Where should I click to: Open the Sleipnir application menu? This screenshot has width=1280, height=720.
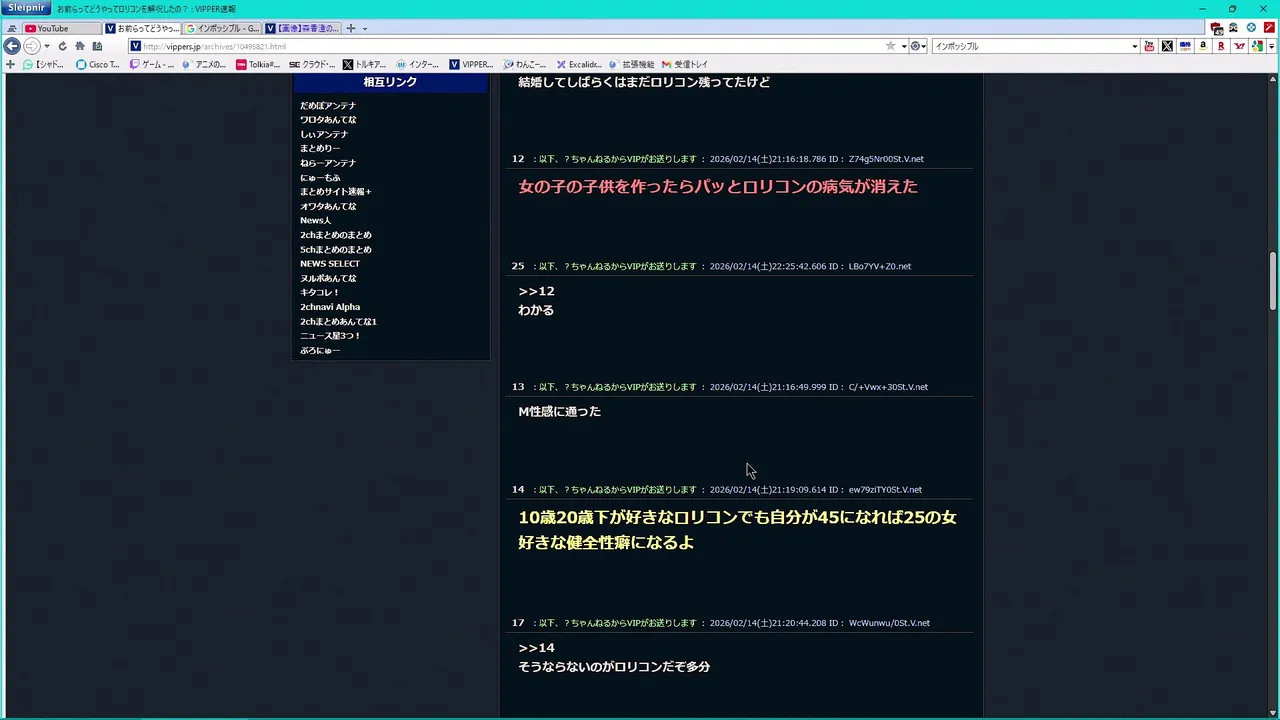pyautogui.click(x=26, y=8)
